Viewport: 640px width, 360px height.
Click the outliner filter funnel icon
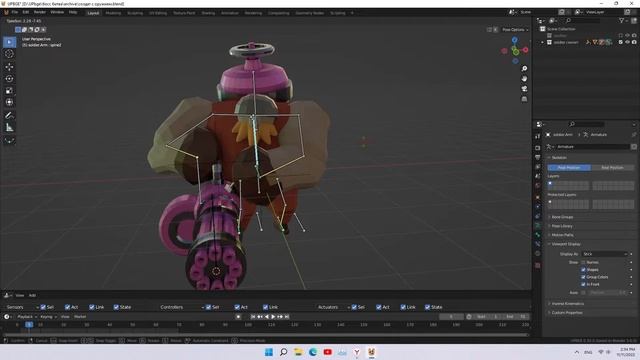pyautogui.click(x=621, y=20)
